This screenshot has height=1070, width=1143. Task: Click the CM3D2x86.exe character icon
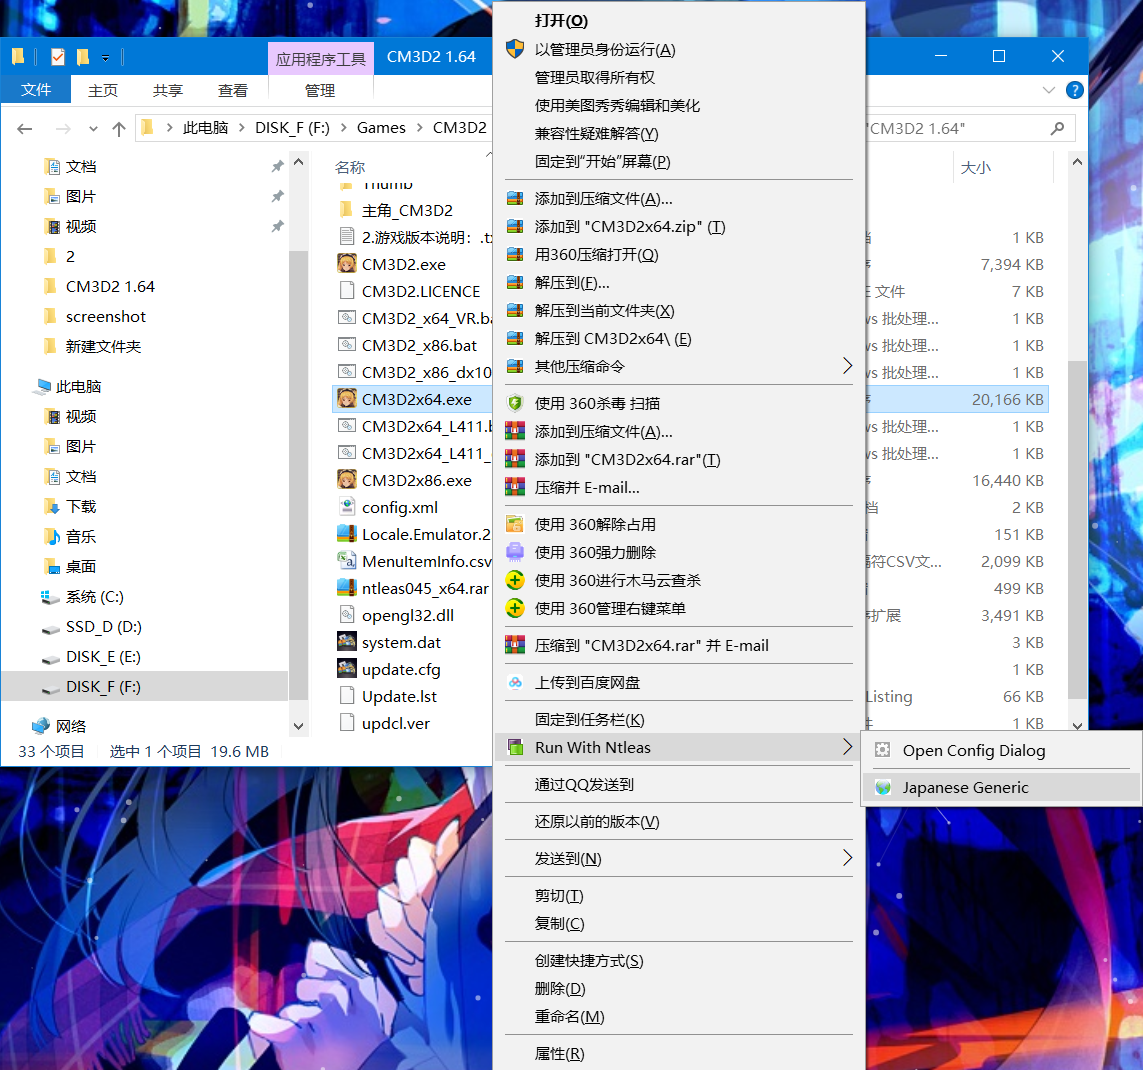tap(347, 480)
